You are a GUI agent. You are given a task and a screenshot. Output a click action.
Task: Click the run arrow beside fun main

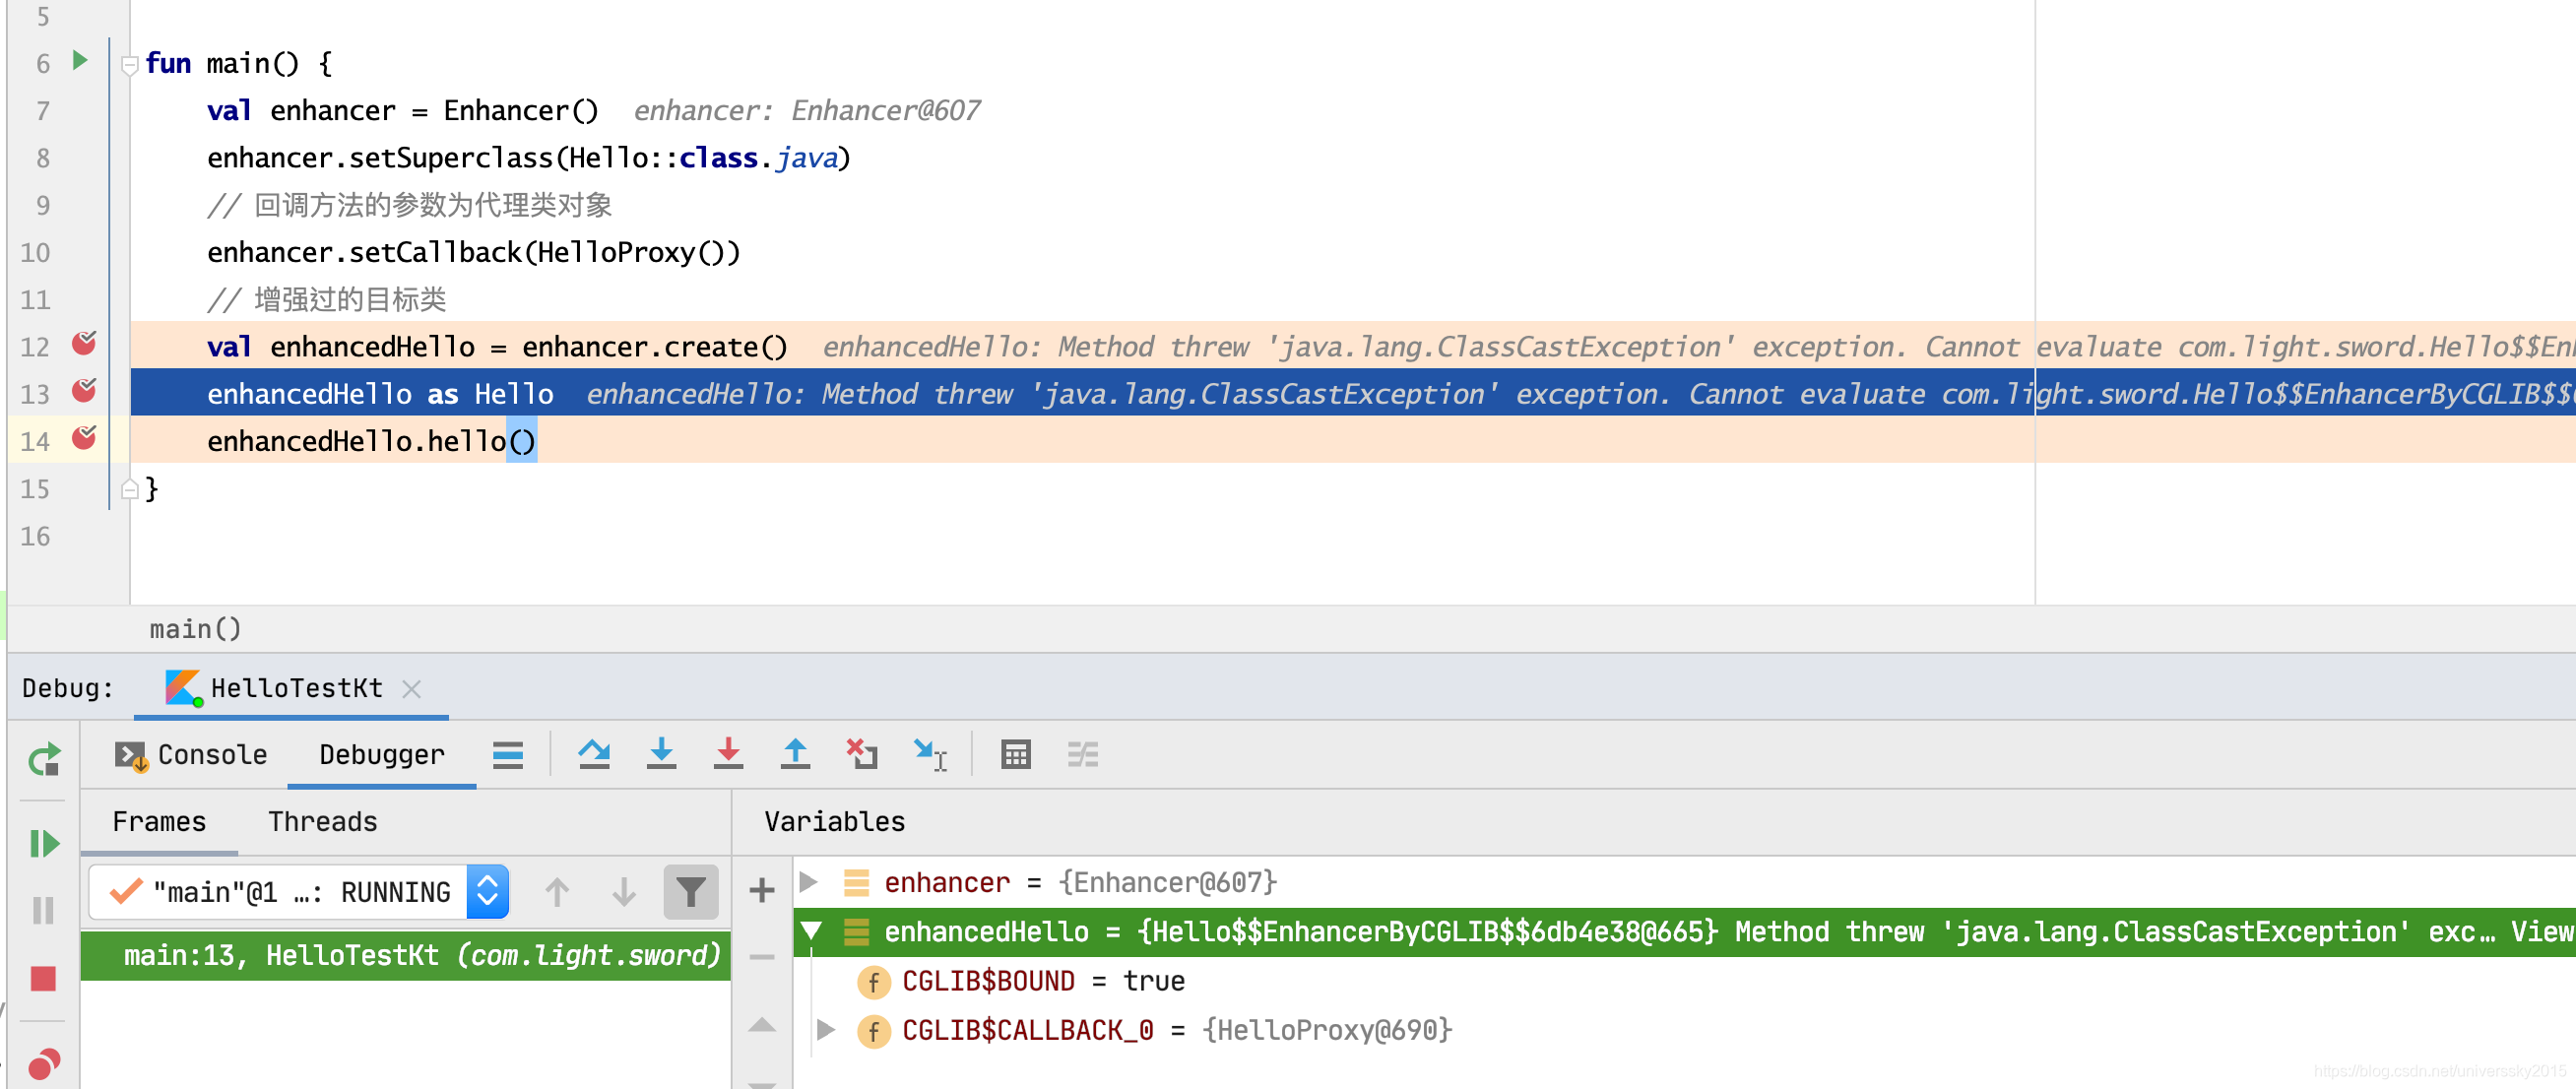click(79, 62)
